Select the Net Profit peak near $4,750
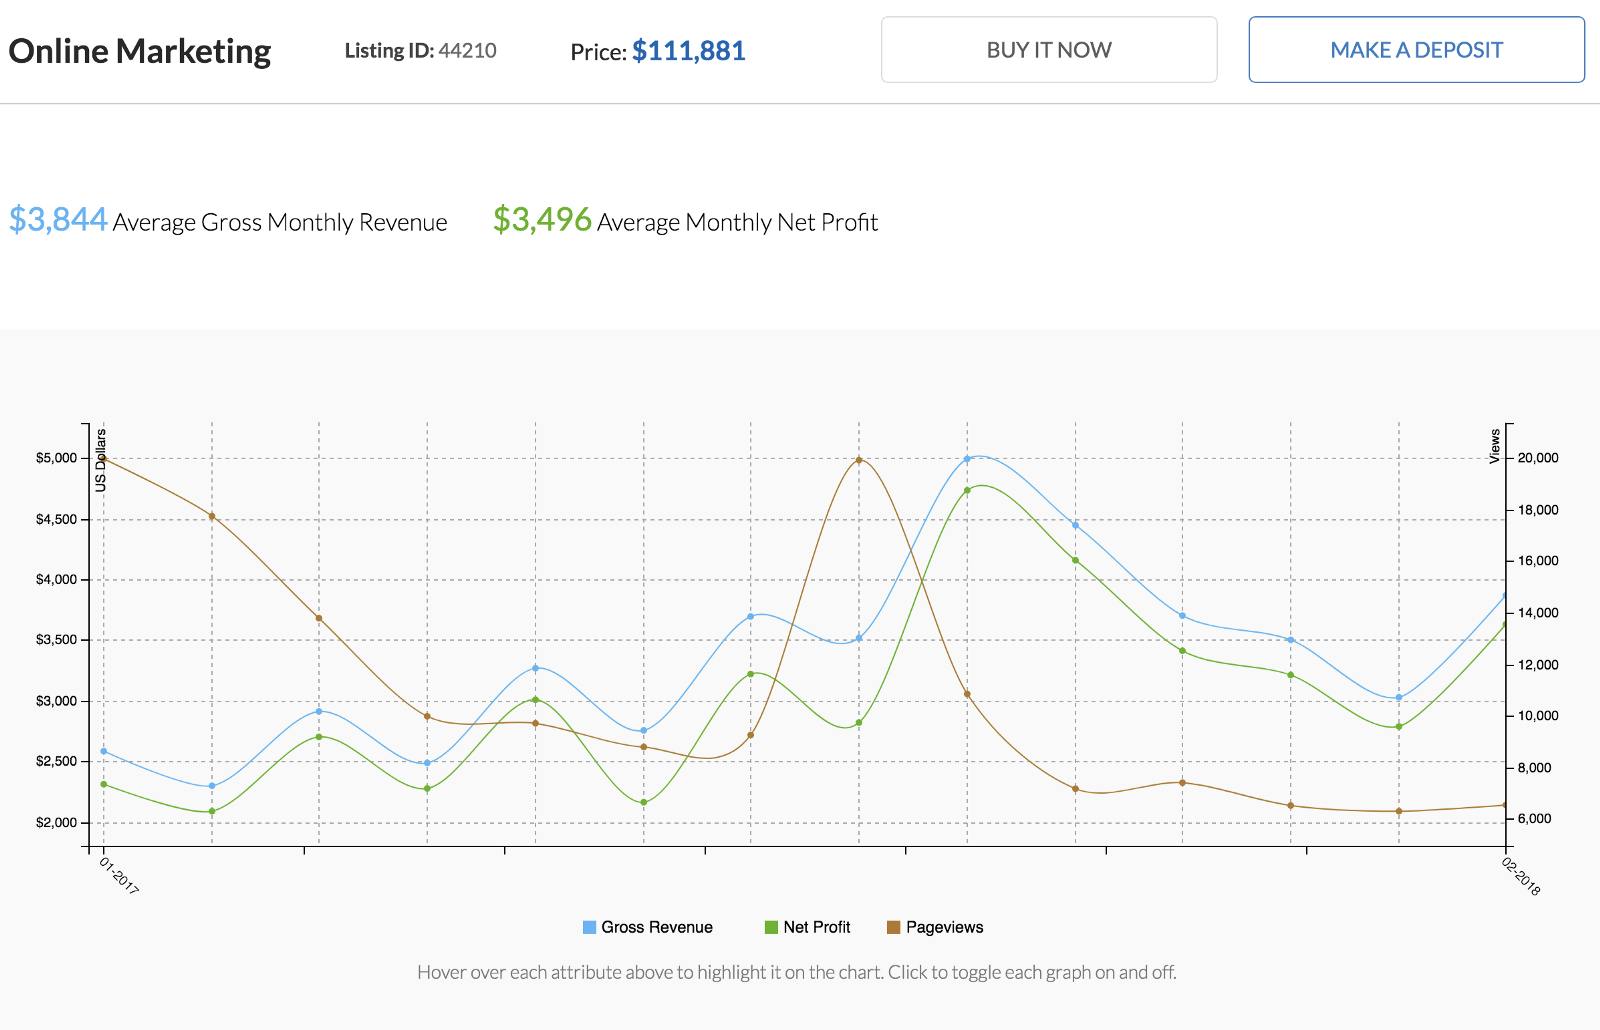 click(967, 489)
